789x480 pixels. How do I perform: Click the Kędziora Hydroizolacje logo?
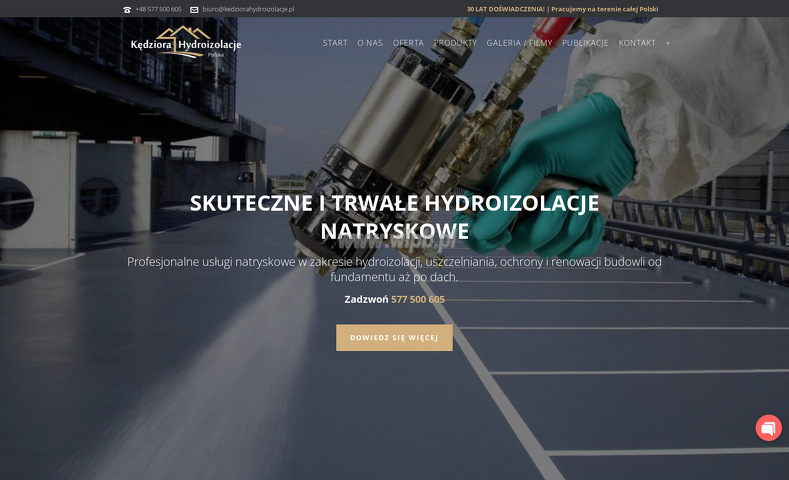(x=186, y=42)
